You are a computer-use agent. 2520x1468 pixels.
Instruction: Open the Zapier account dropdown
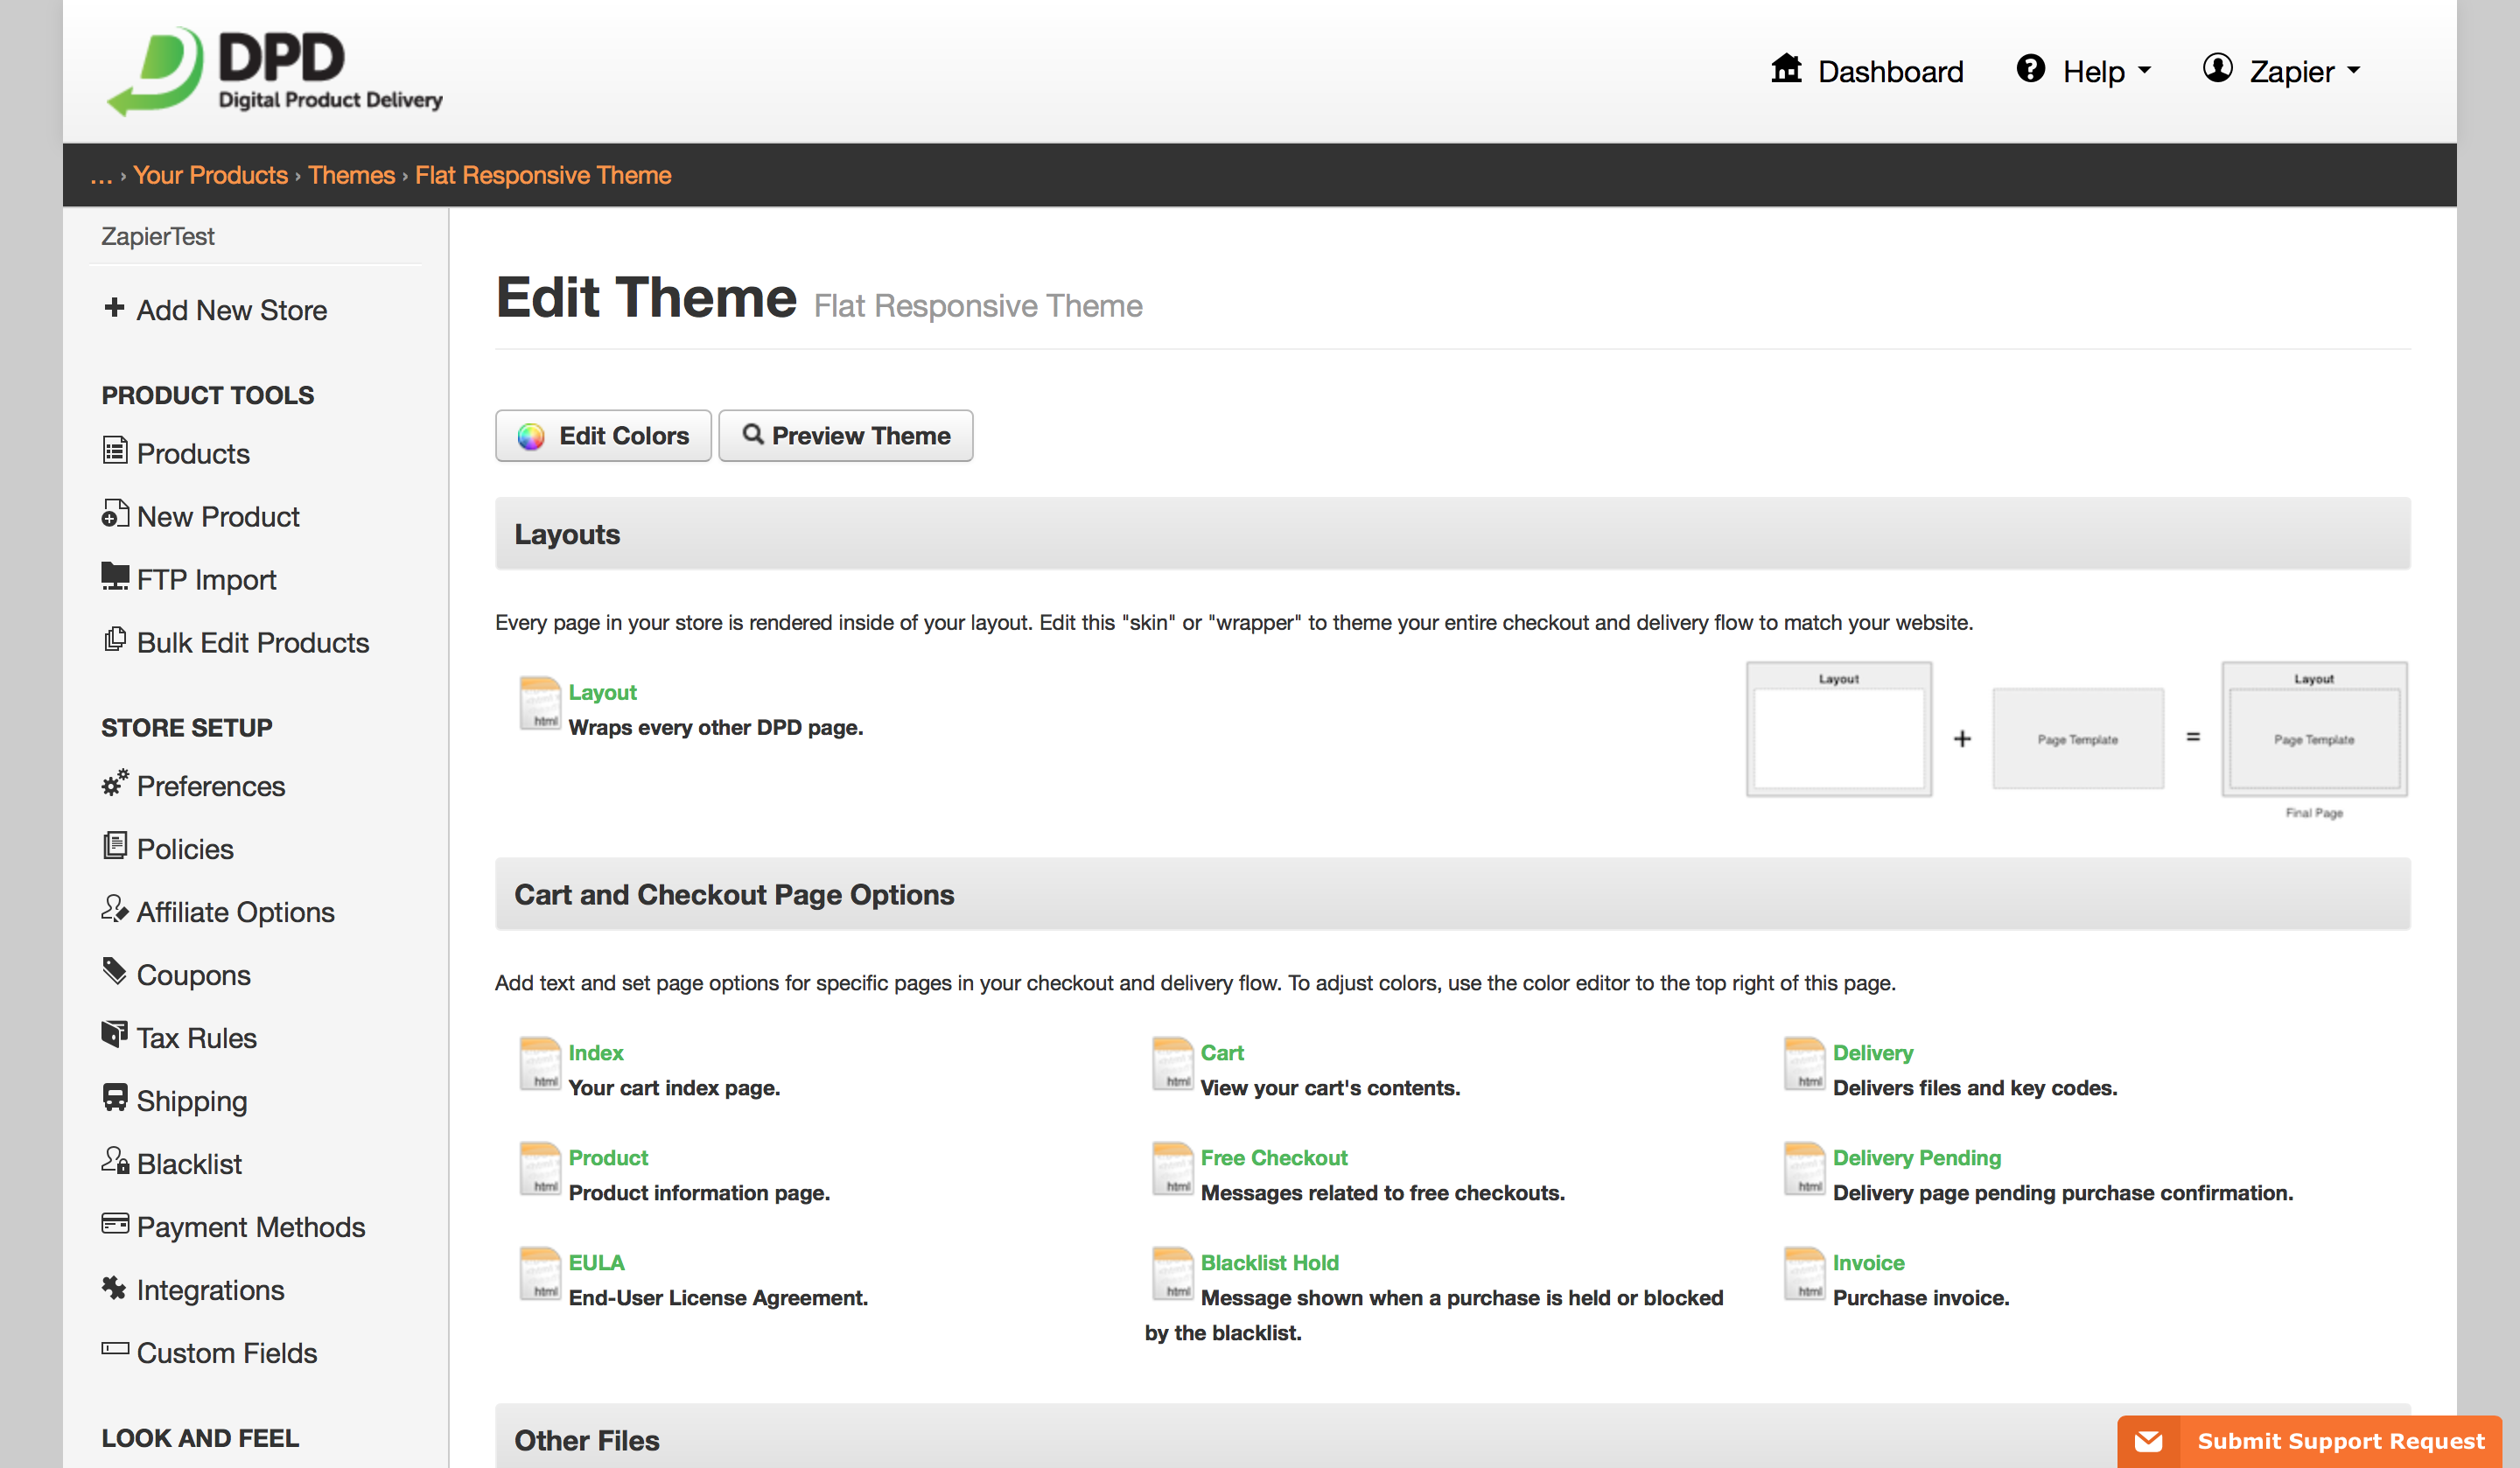tap(2281, 70)
